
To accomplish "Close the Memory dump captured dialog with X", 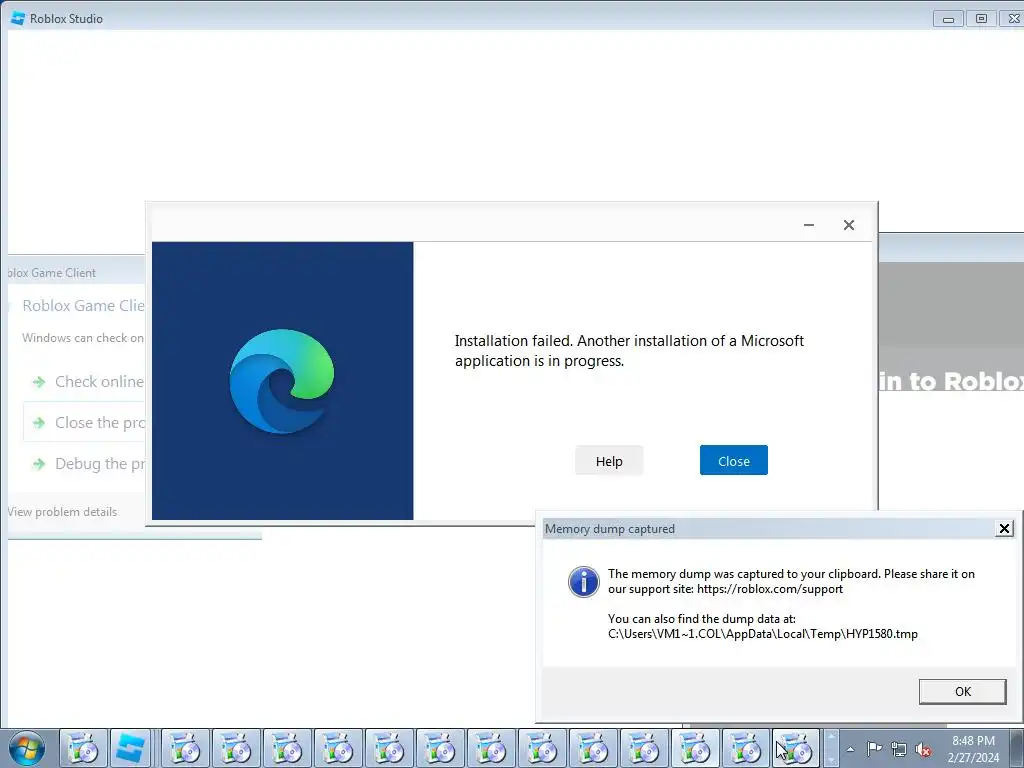I will pos(1004,528).
